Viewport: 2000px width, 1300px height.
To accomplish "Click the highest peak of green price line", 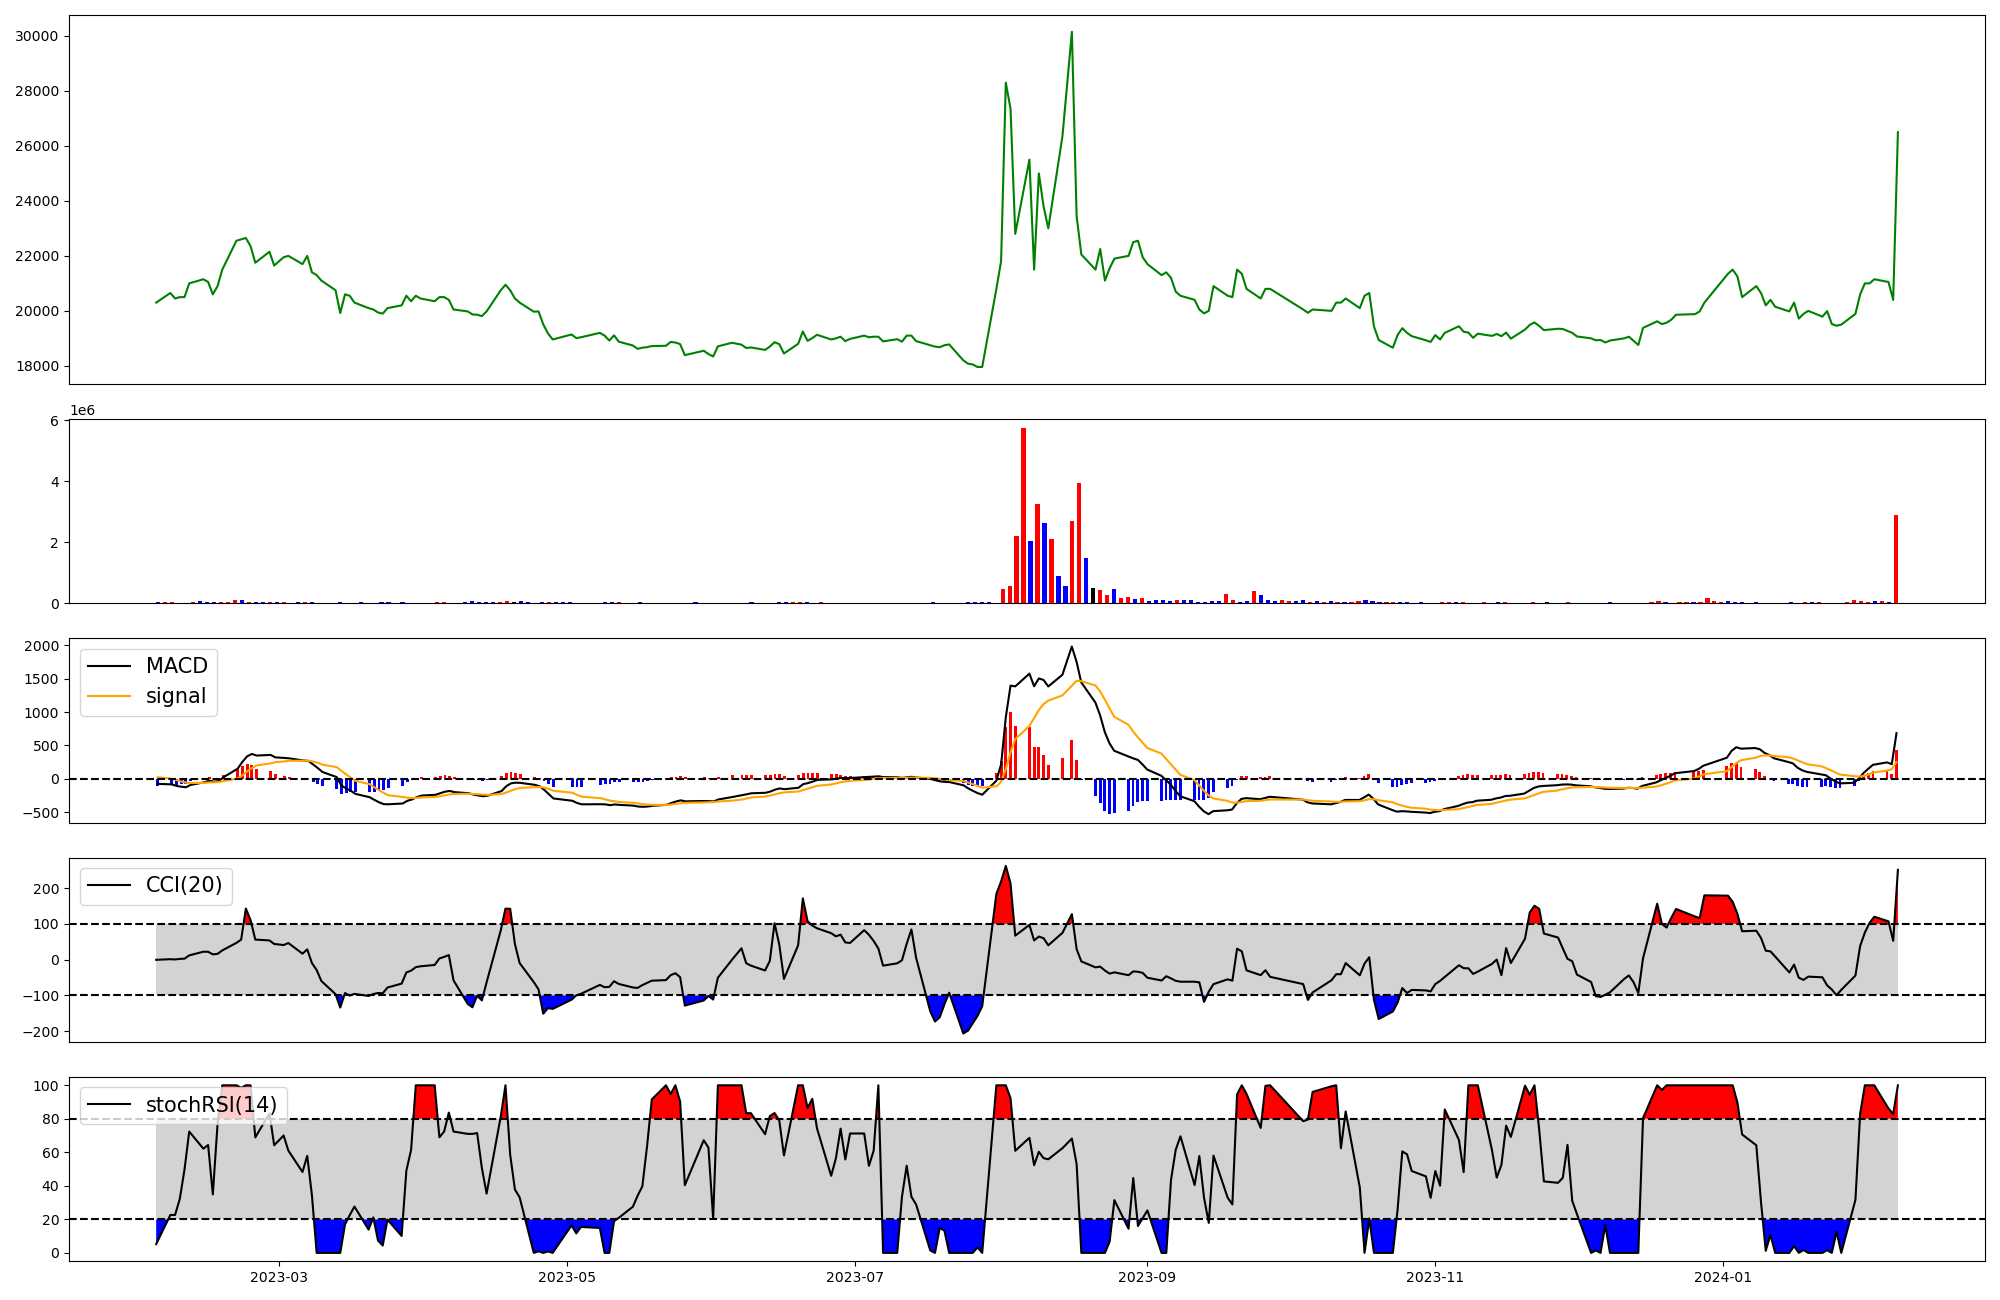I will [x=1071, y=32].
